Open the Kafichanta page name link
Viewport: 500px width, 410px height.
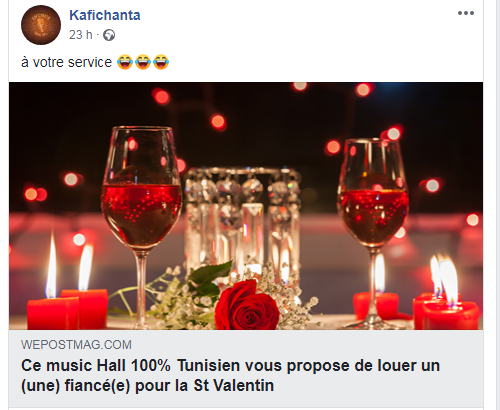click(105, 15)
